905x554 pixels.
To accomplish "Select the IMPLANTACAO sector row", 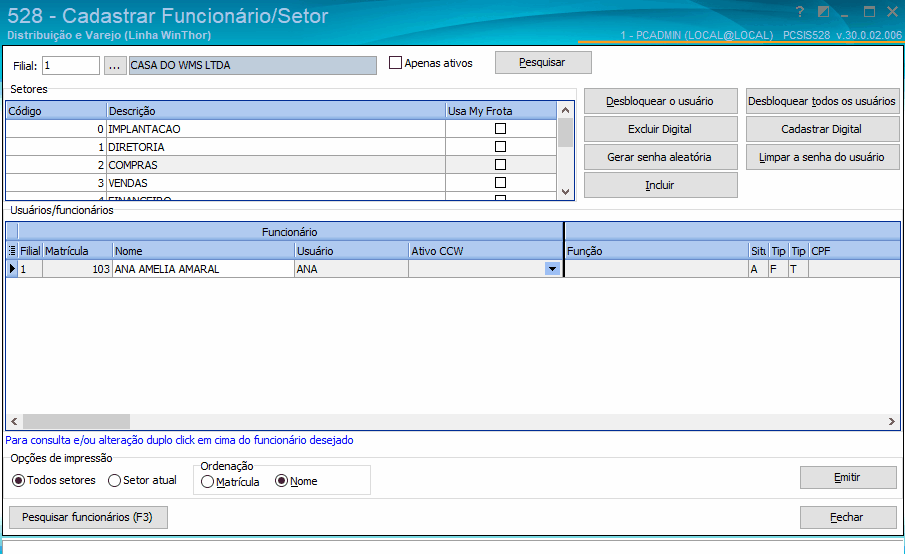I will tap(281, 129).
